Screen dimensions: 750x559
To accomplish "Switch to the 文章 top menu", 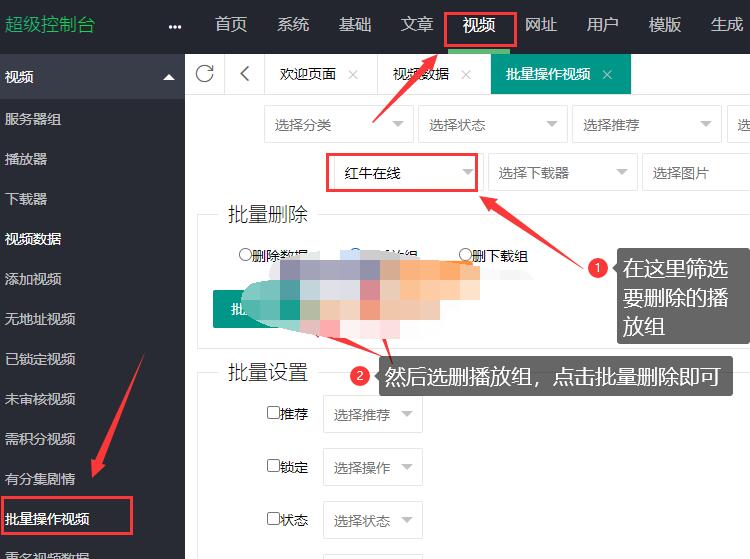I will coord(417,25).
